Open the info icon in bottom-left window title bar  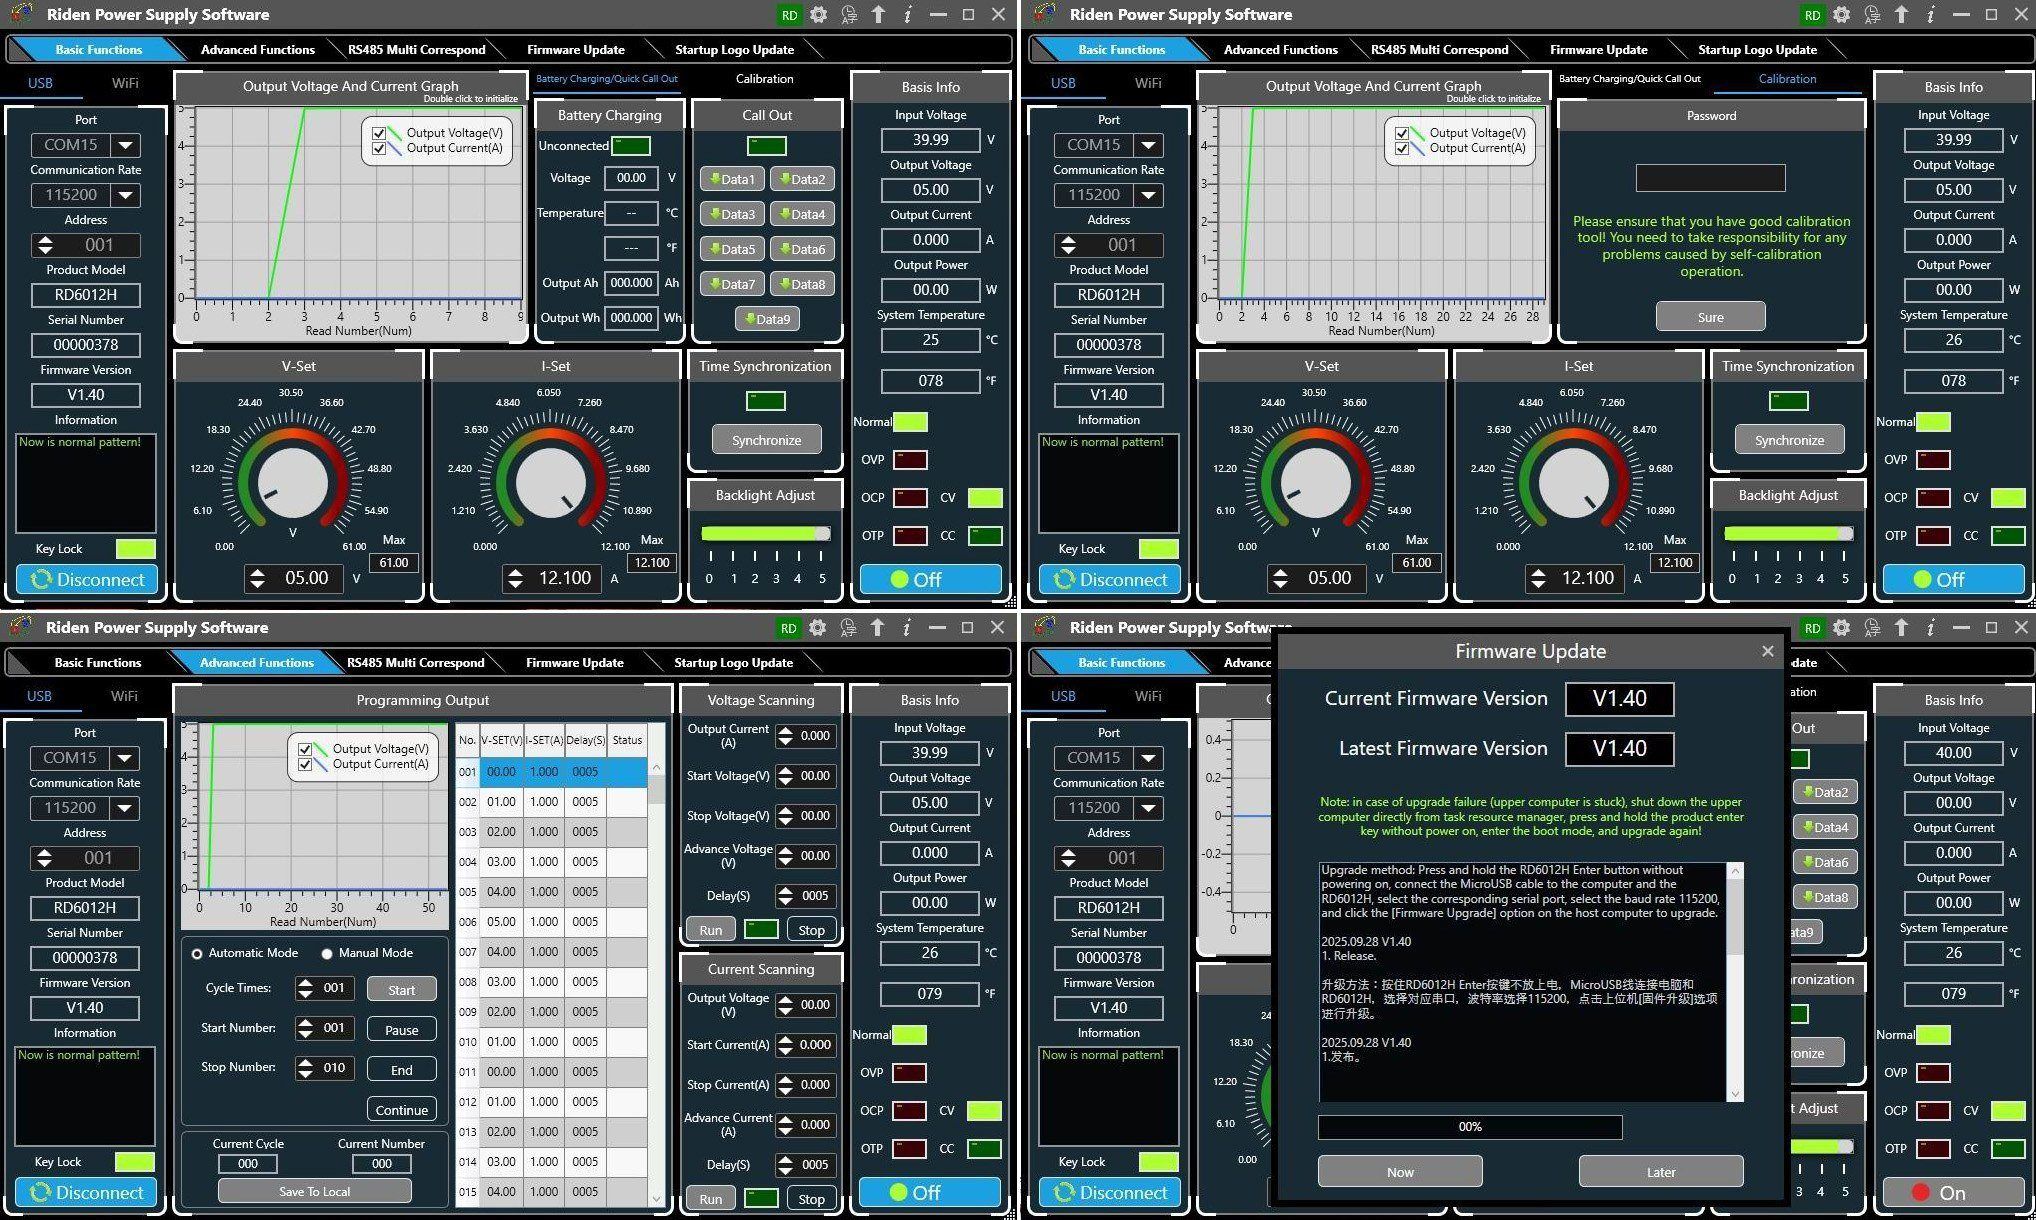point(906,628)
